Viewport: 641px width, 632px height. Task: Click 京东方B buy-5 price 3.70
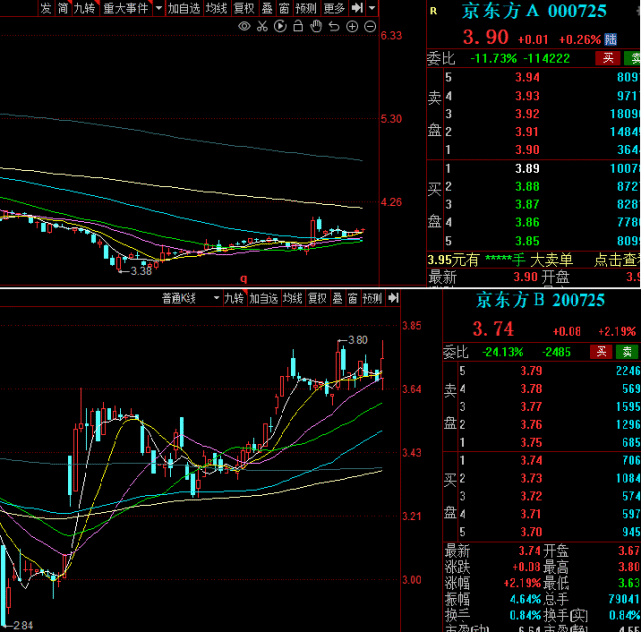(x=531, y=532)
